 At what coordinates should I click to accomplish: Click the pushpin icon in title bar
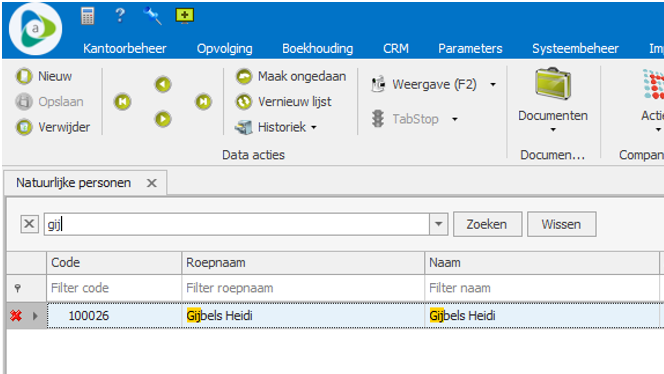[x=152, y=16]
